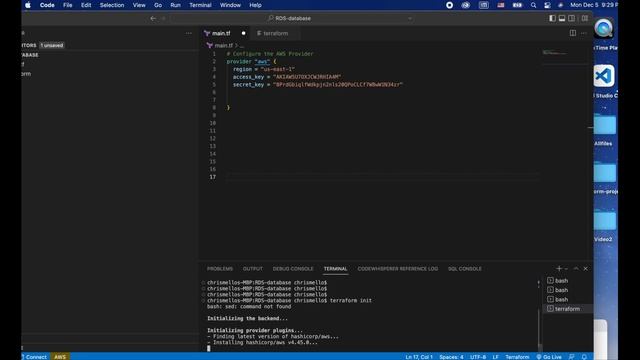Click the 1 unsaved badge in Open Editors
This screenshot has width=640, height=360.
coord(52,45)
